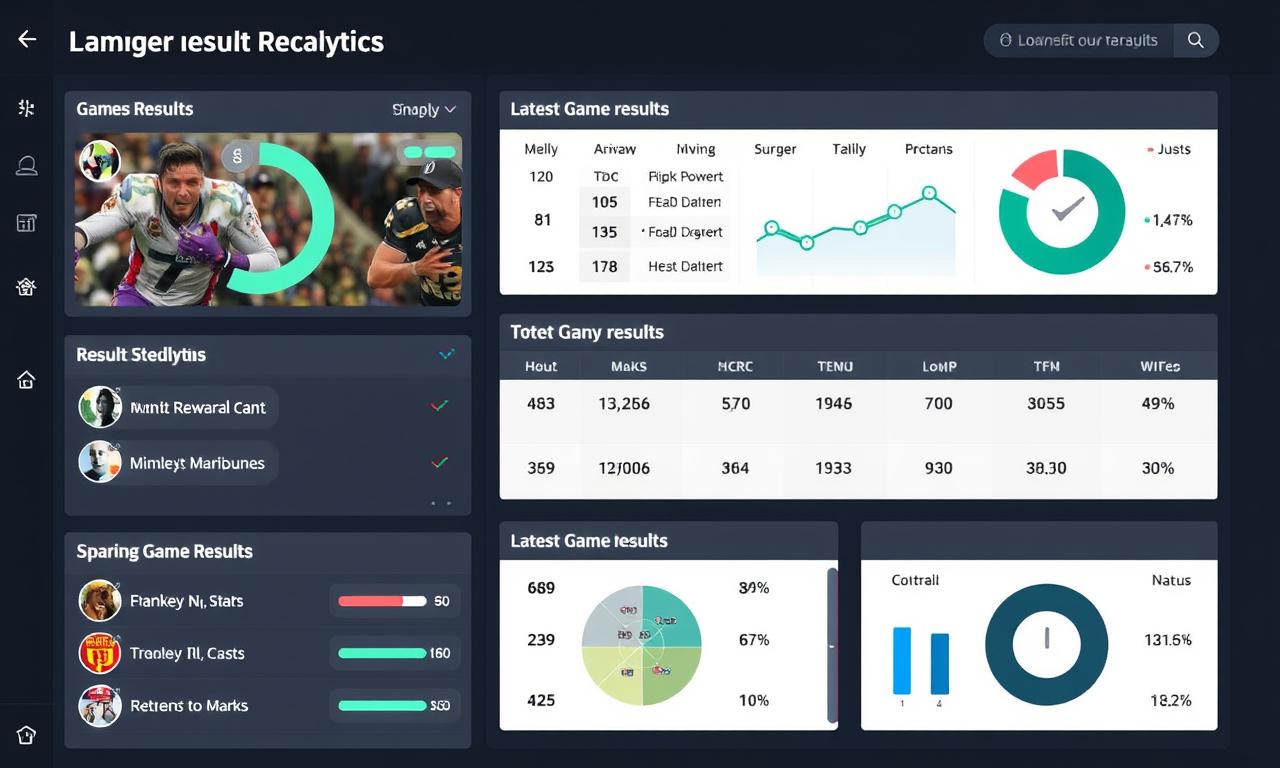Click the top sparkle sidebar icon

click(27, 108)
